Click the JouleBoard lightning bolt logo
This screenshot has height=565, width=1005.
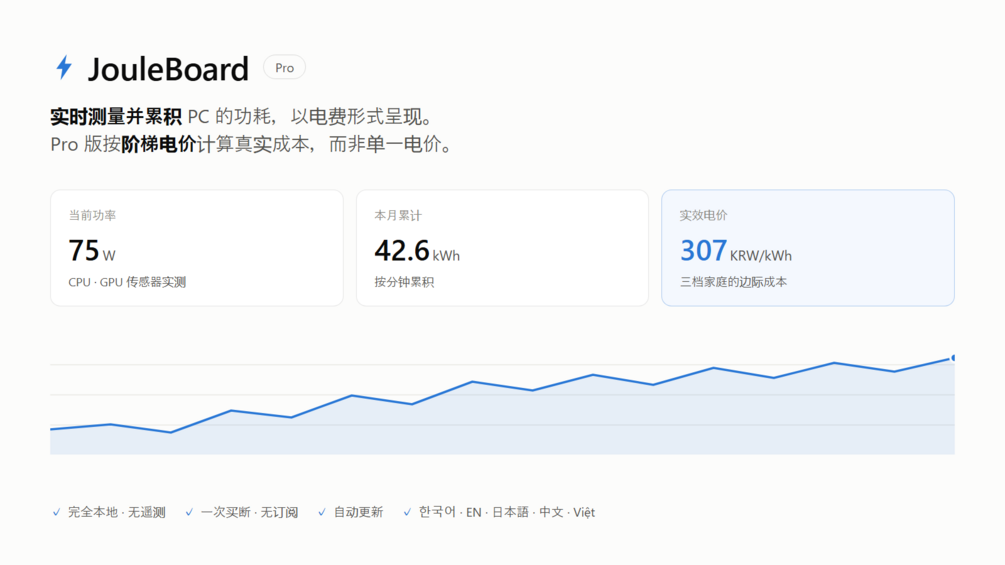64,67
